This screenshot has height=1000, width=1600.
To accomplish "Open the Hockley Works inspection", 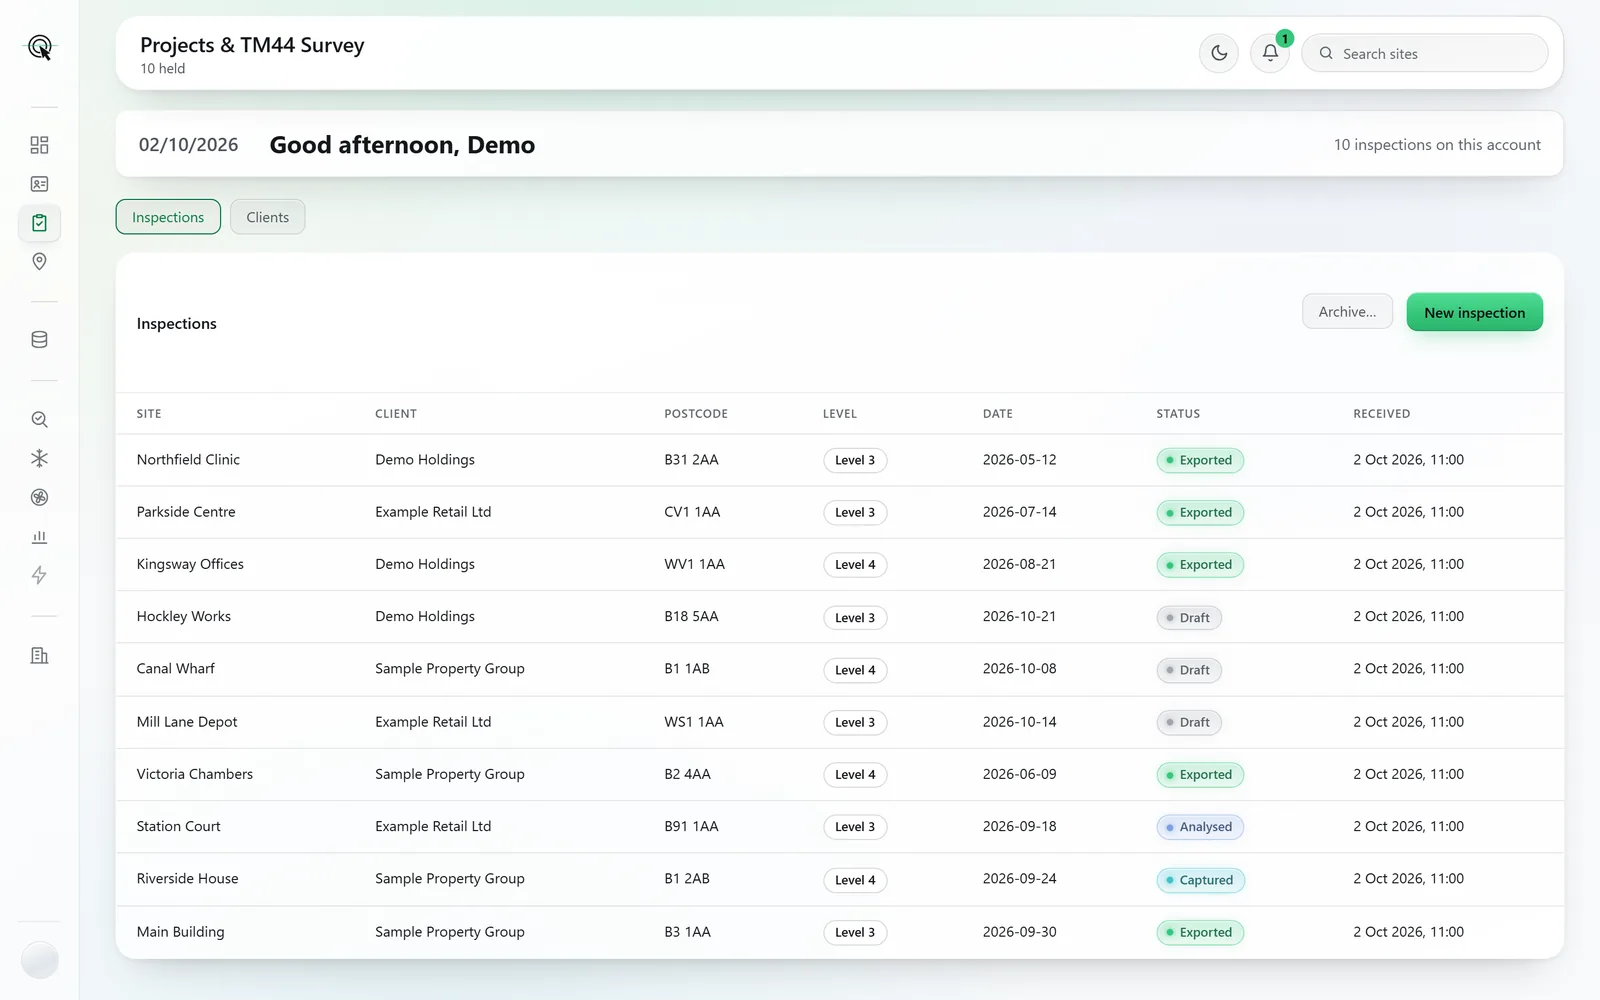I will pos(840,617).
